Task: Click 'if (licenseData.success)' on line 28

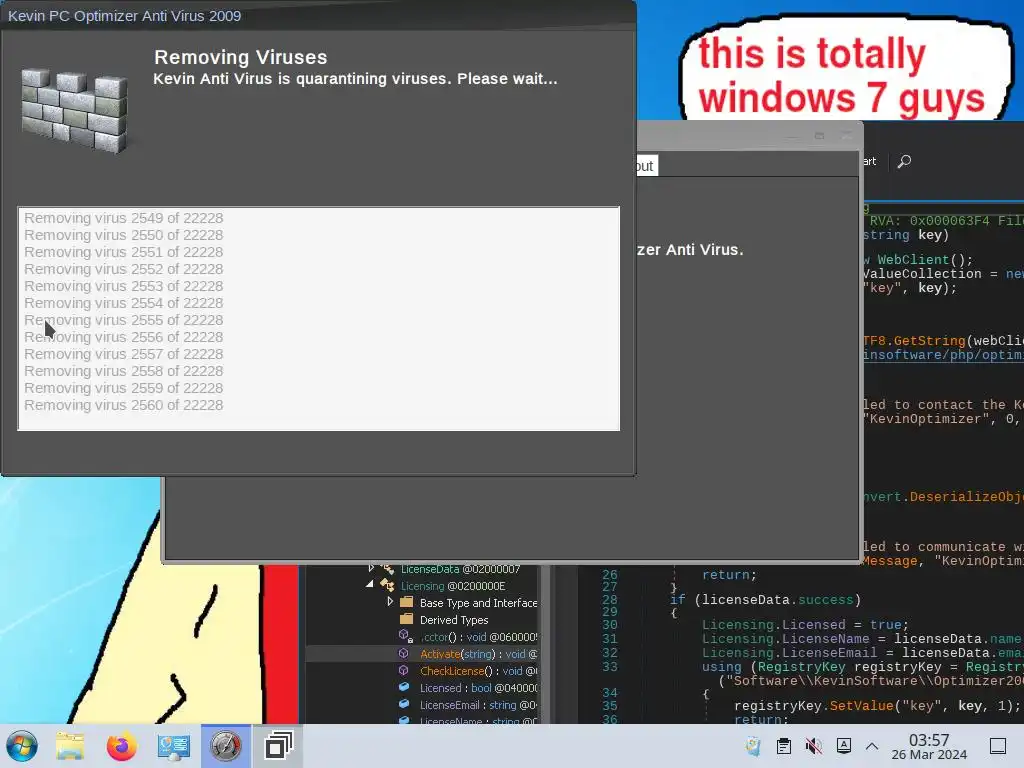Action: (x=765, y=600)
